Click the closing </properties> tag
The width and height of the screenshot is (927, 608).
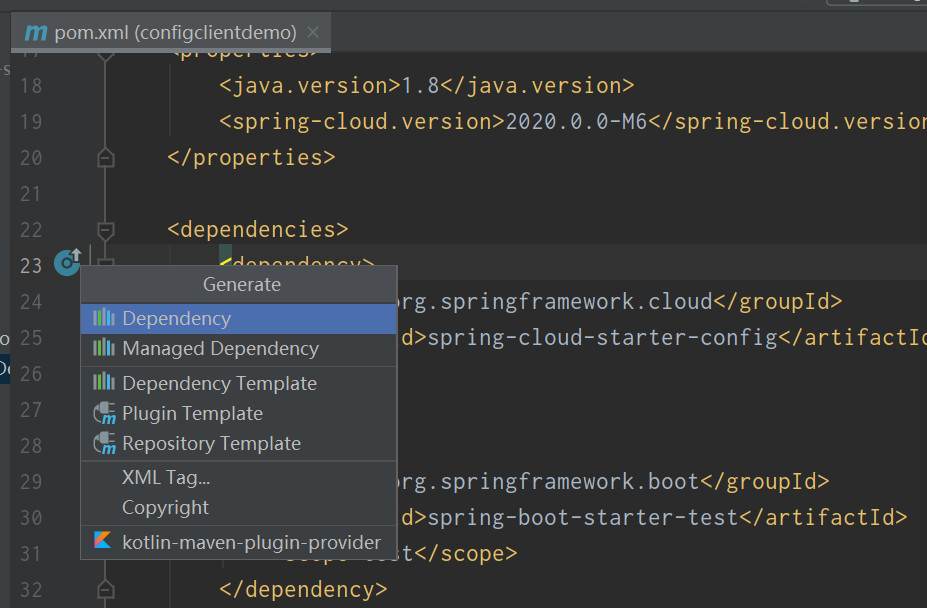tap(251, 158)
